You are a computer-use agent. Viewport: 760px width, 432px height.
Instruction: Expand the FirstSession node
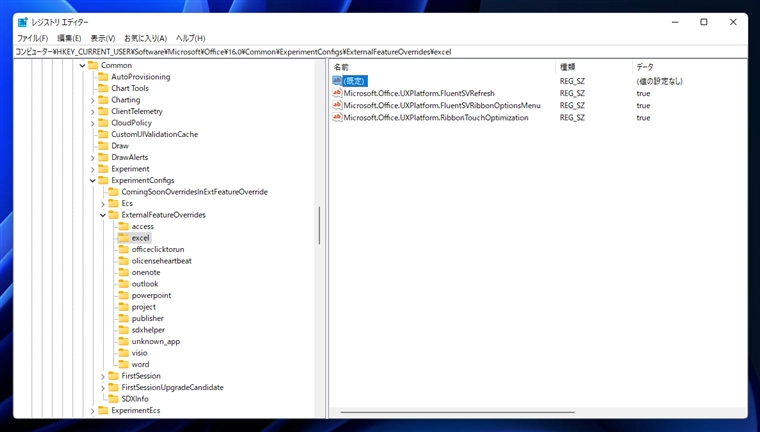(x=103, y=376)
